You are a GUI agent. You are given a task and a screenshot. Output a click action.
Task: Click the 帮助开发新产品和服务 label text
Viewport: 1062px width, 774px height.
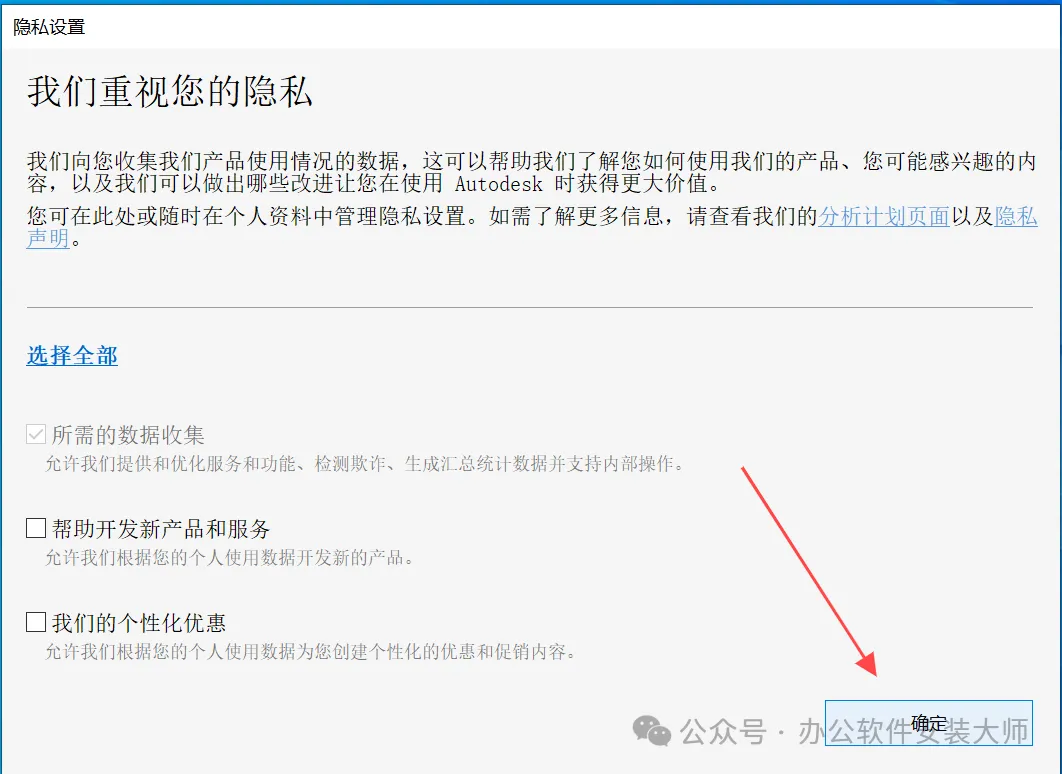coord(161,528)
